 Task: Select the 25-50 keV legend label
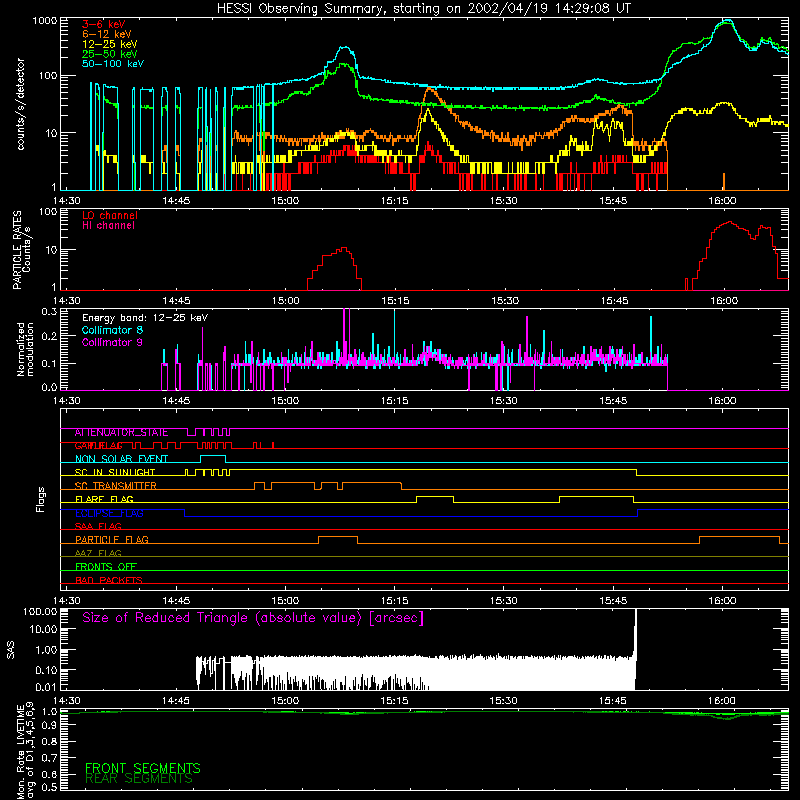(110, 54)
